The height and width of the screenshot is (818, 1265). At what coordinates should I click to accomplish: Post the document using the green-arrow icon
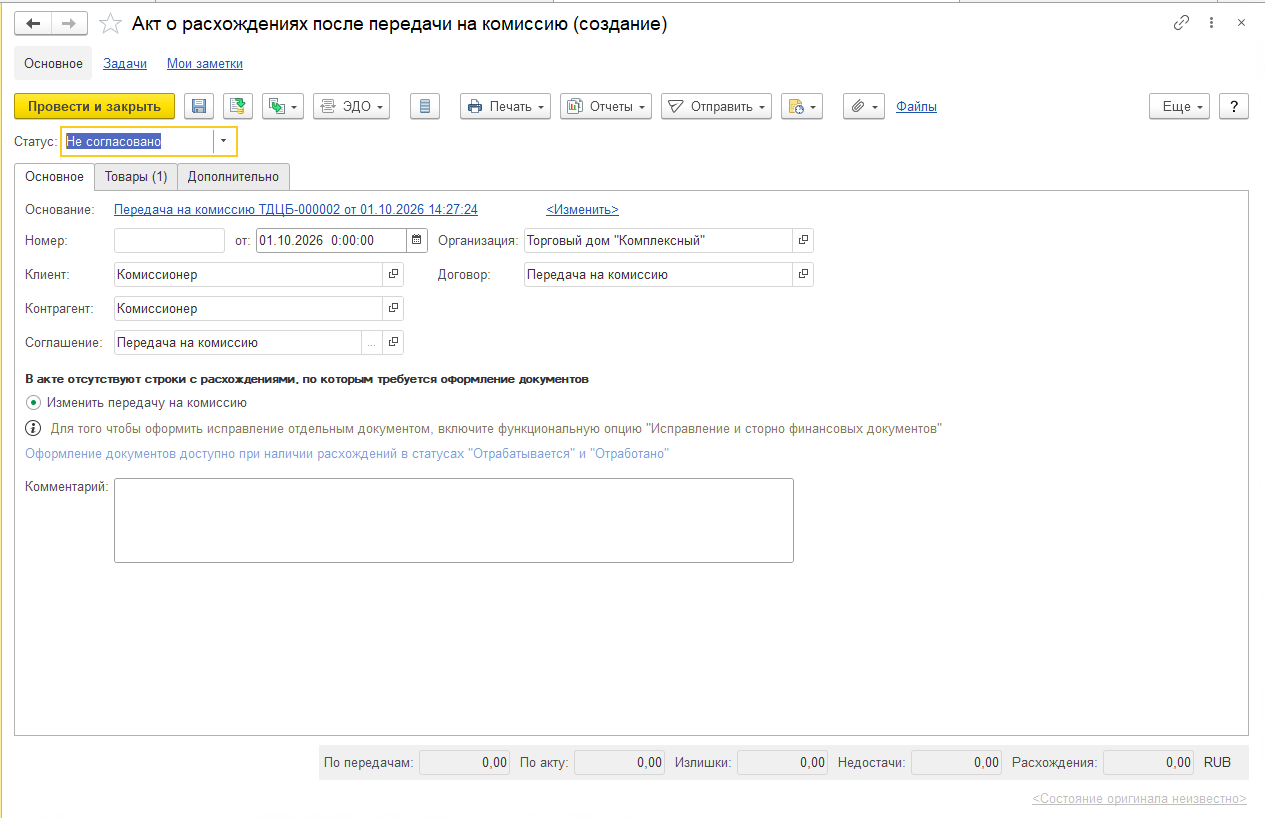(x=238, y=106)
